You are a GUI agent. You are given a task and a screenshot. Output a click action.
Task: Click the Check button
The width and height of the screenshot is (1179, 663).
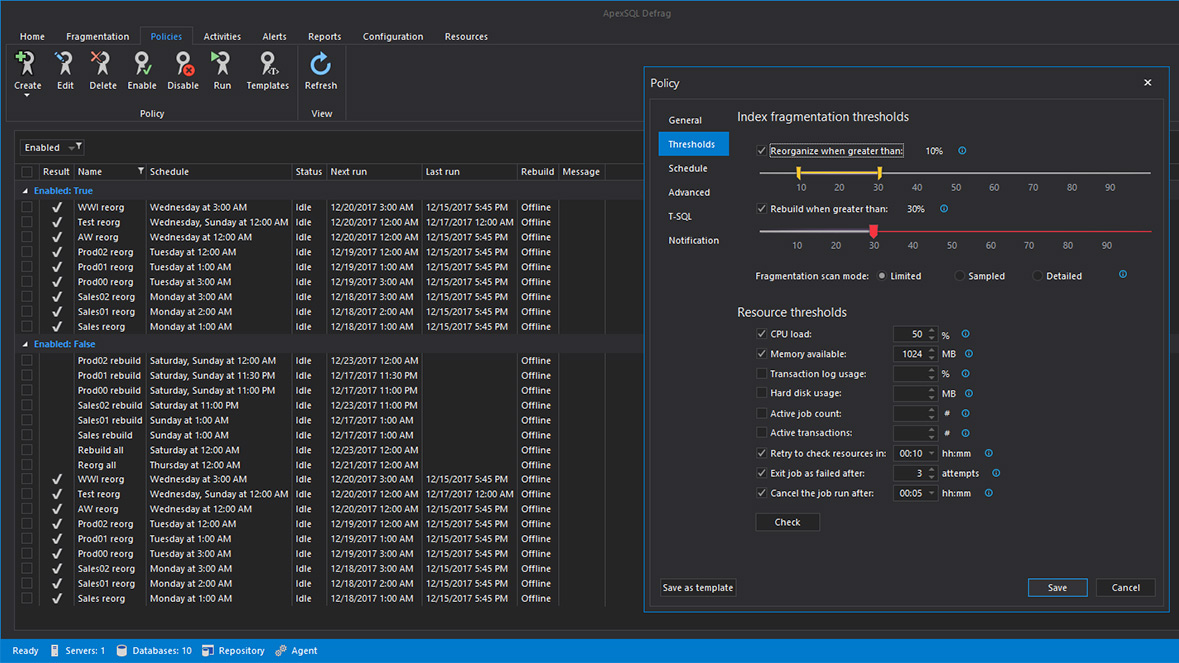pyautogui.click(x=787, y=521)
